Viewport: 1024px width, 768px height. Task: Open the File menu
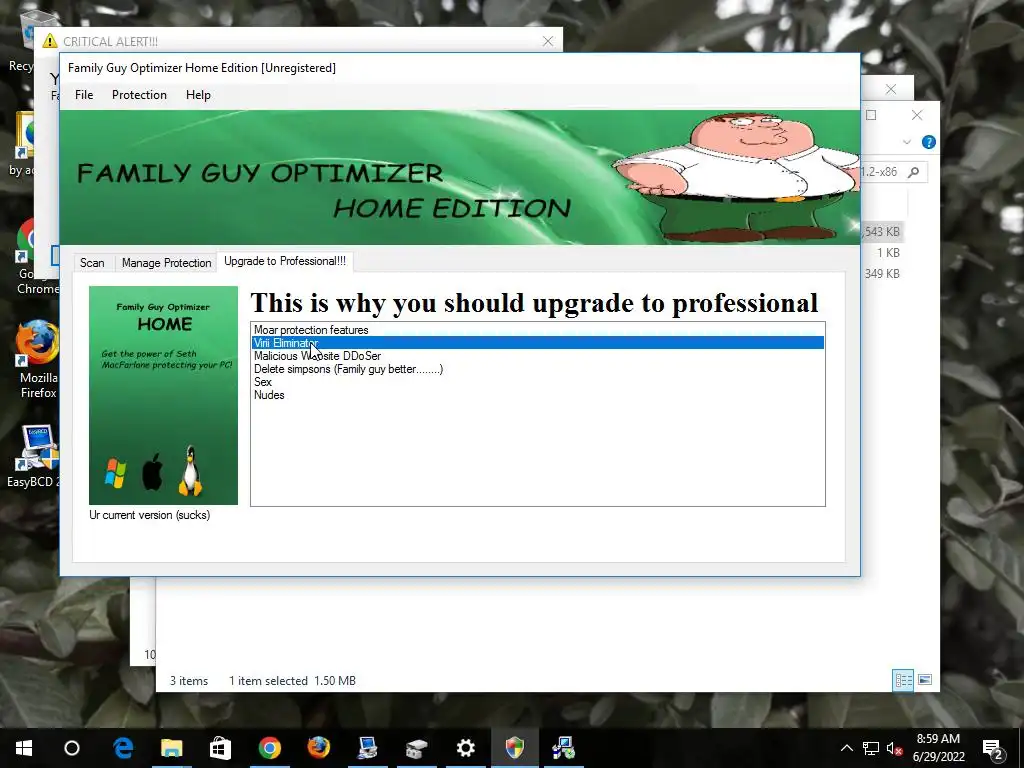tap(84, 95)
